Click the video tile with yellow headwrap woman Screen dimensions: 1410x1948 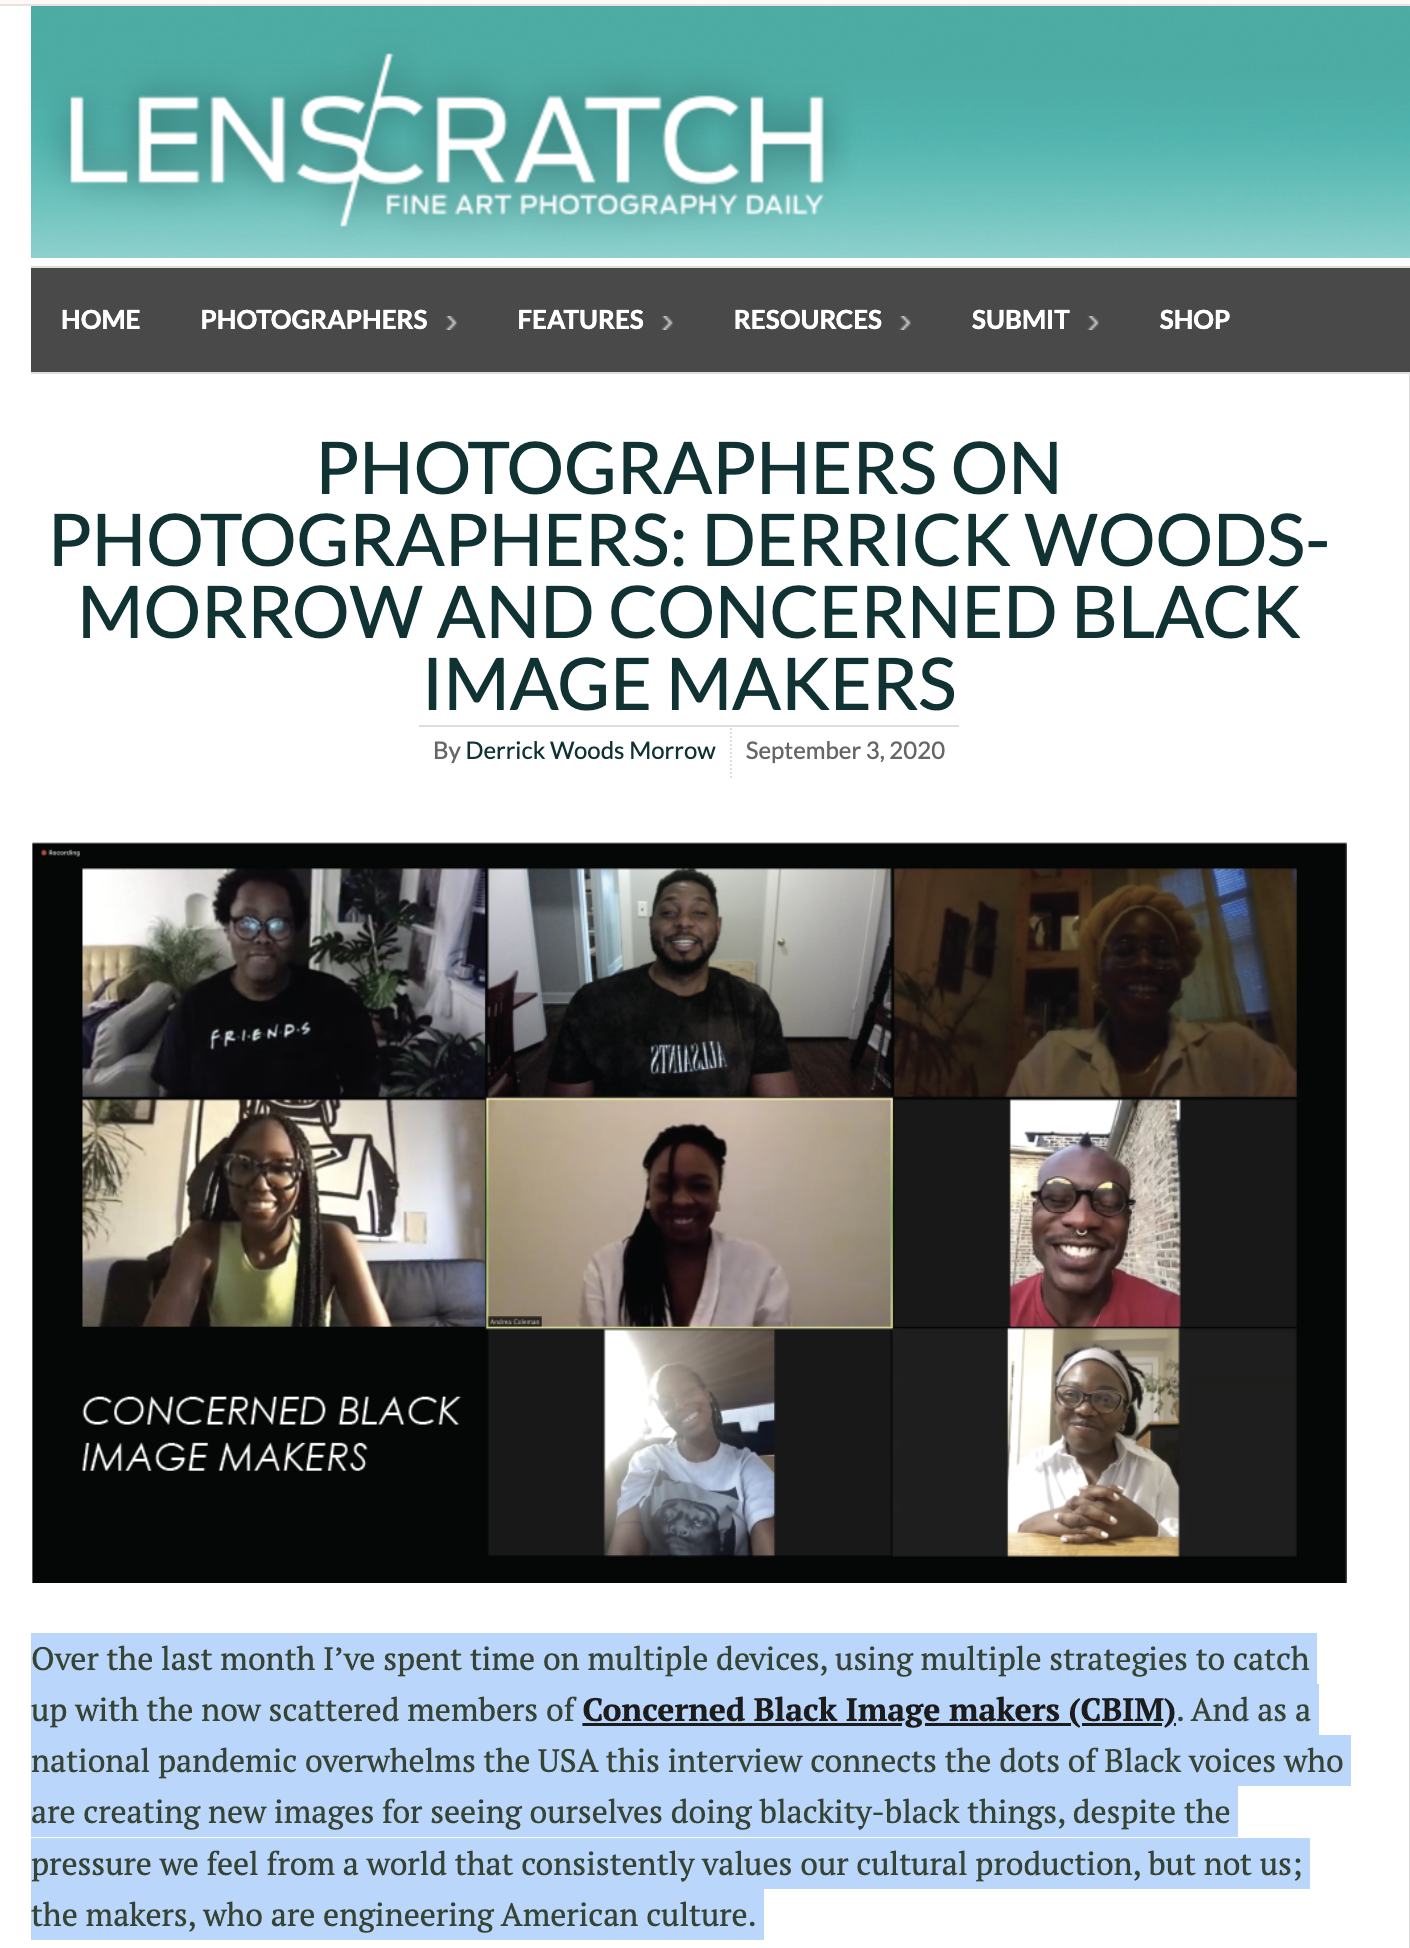(1095, 982)
